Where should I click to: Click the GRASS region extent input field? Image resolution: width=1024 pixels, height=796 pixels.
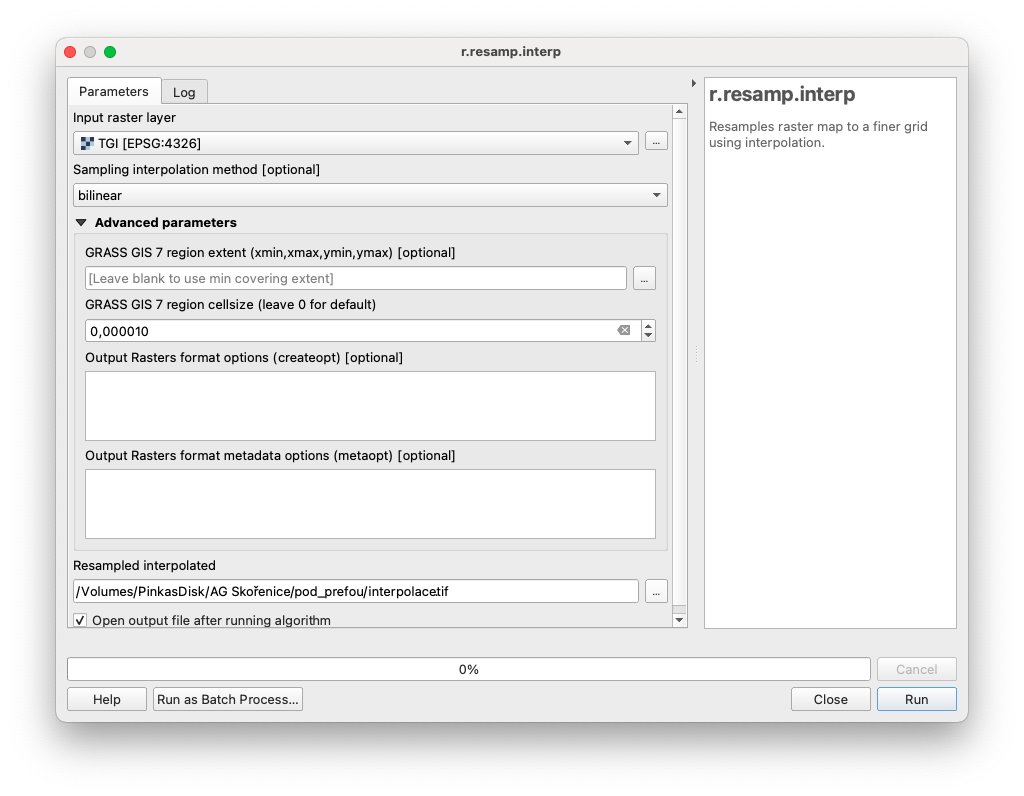coord(355,279)
